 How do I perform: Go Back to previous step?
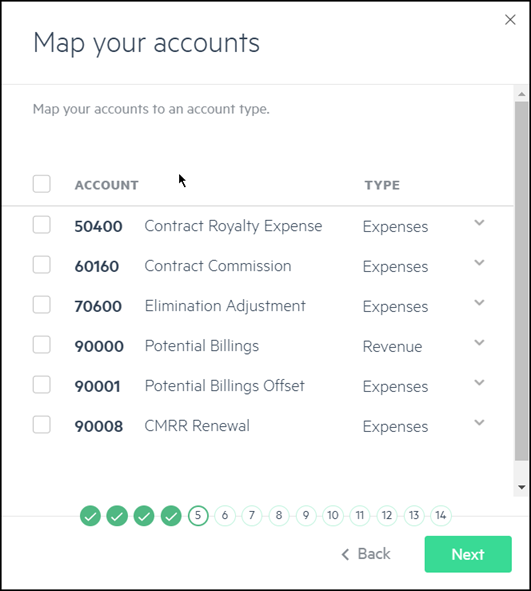tap(366, 554)
